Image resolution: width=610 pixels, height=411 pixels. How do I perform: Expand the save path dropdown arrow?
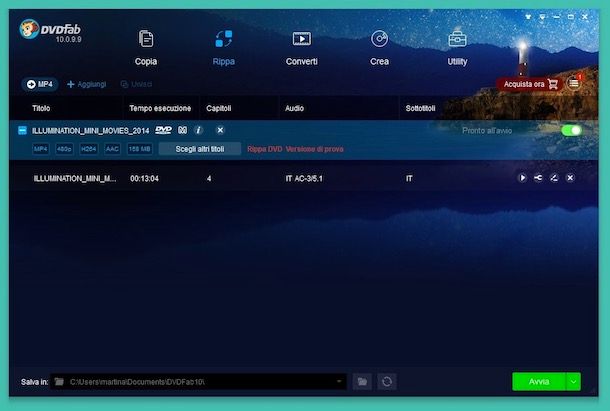[x=339, y=381]
